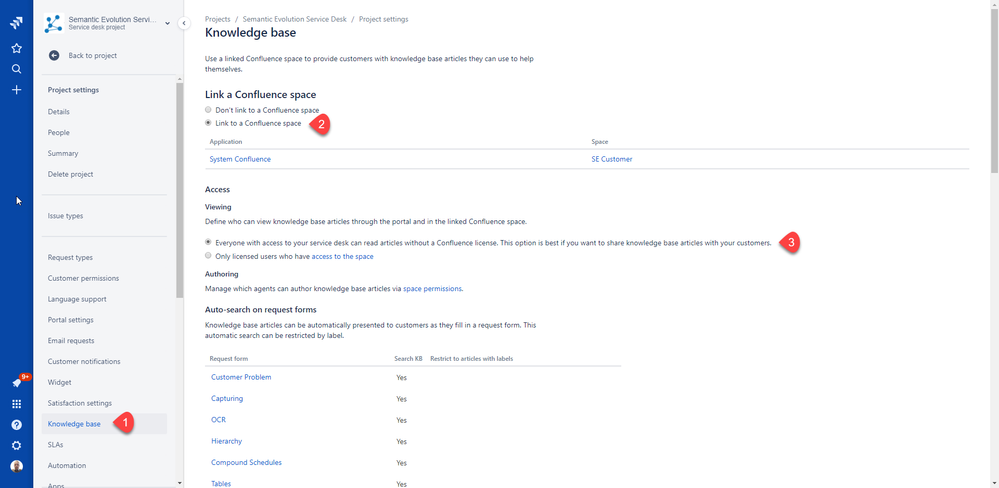The image size is (999, 488).
Task: Open the search magnifier icon
Action: click(x=17, y=69)
